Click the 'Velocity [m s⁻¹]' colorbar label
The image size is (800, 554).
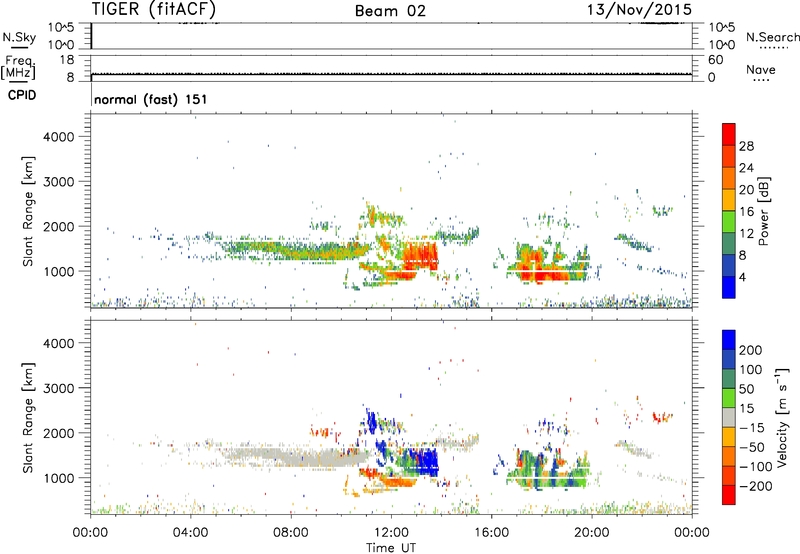coord(782,417)
